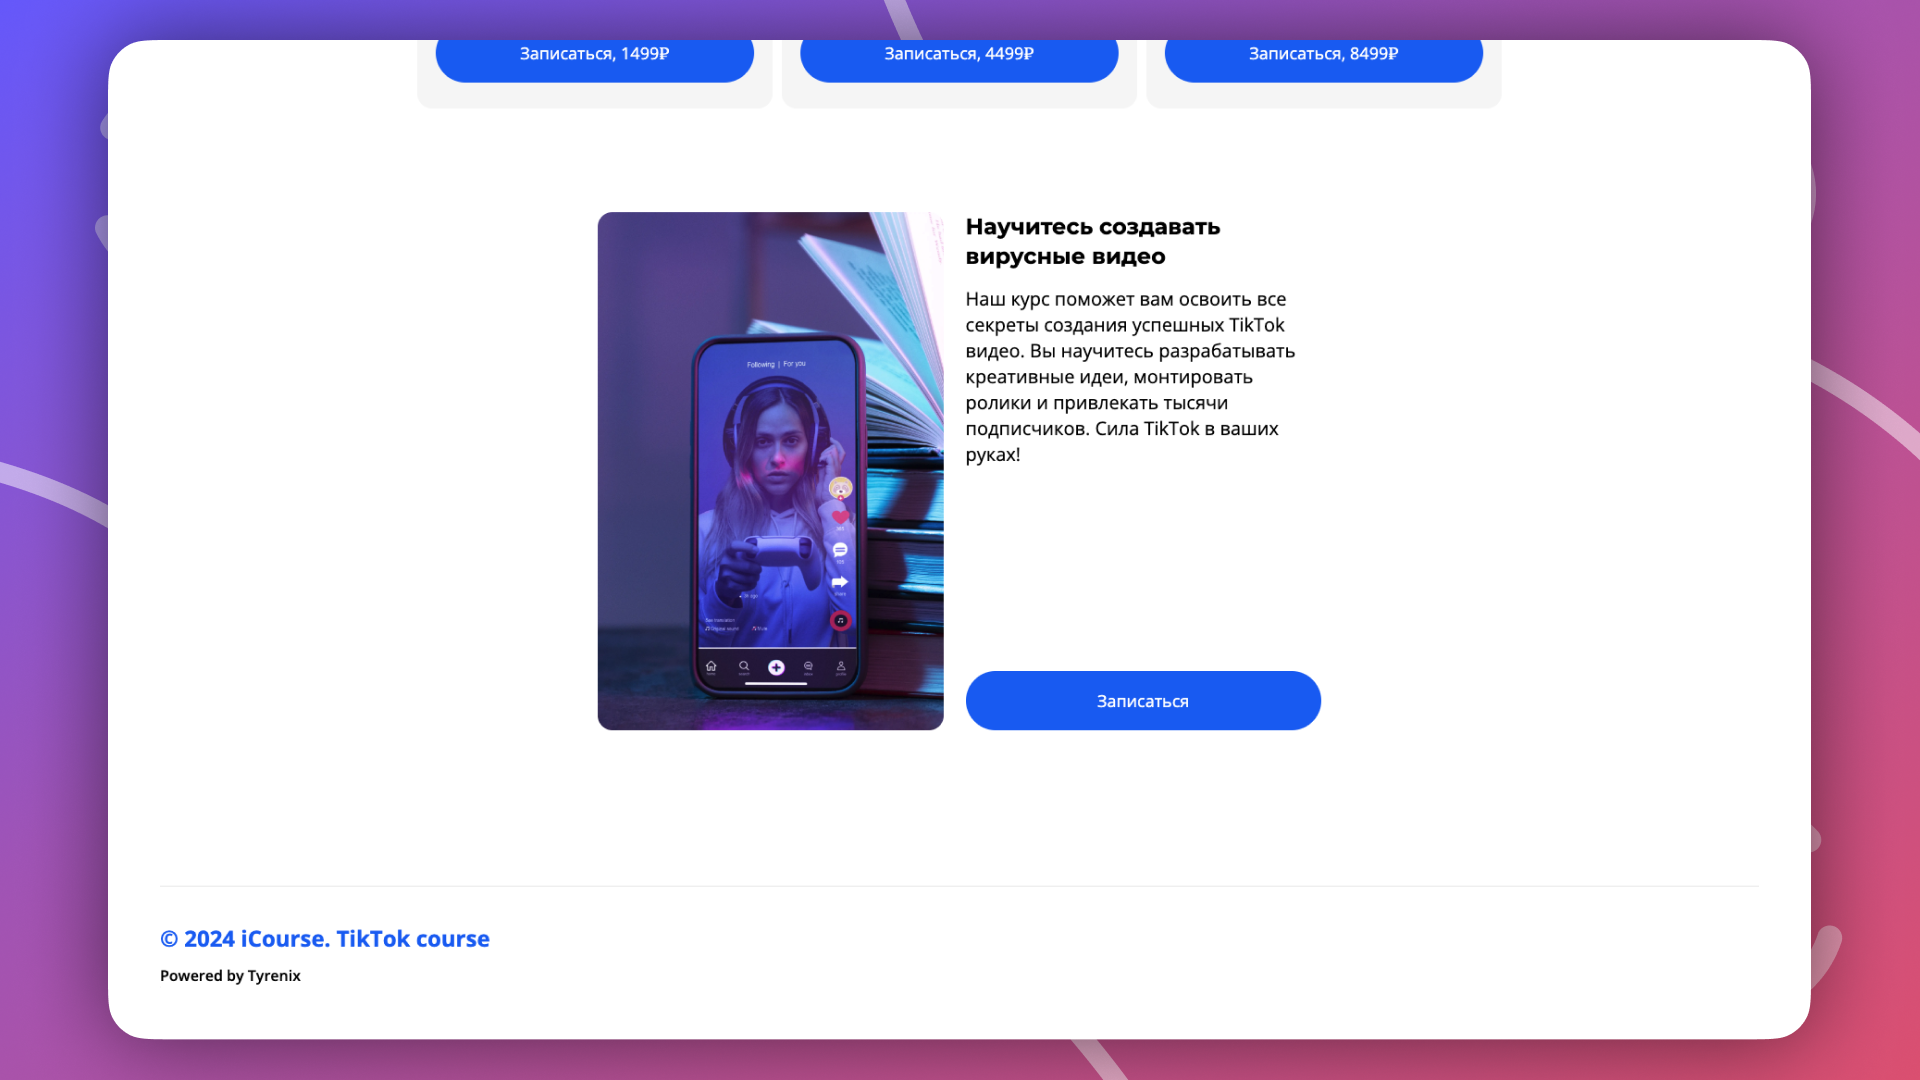The height and width of the screenshot is (1080, 1920).
Task: Click the profile icon in phone navbar
Action: point(841,666)
